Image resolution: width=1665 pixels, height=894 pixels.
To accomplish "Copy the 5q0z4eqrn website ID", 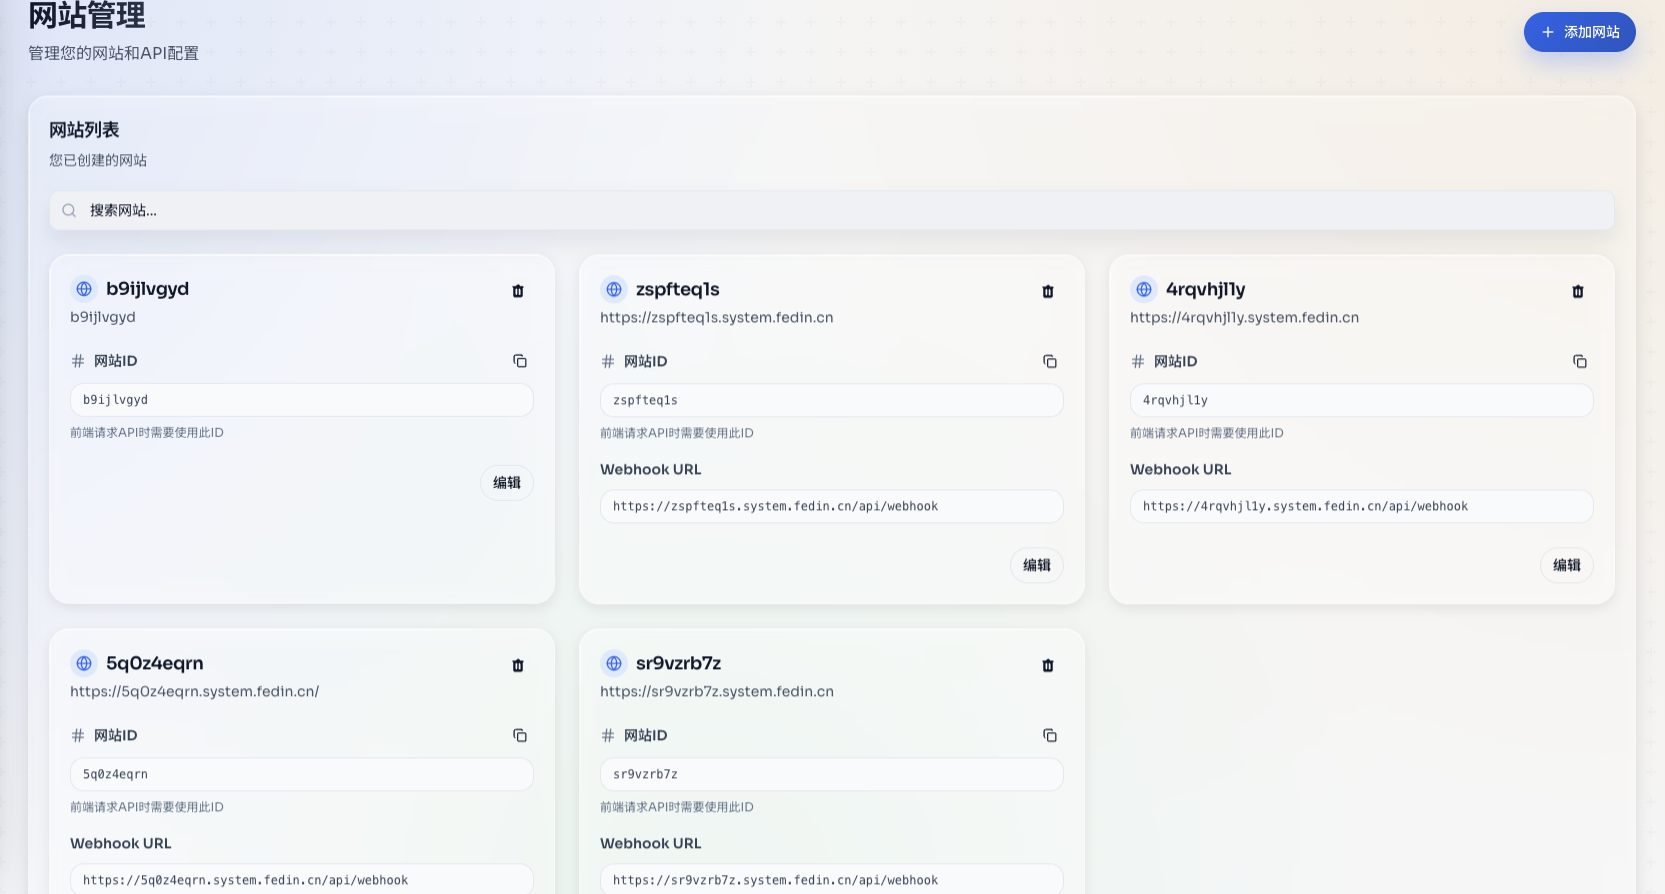I will [520, 736].
